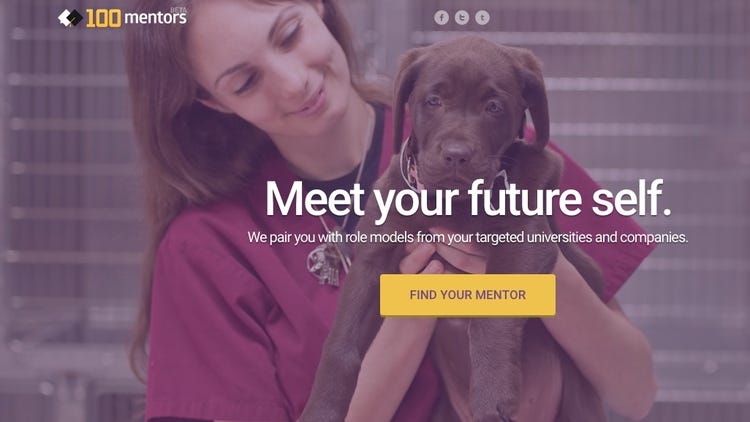Click the "We pair you with role models" tagline
Screen dimensions: 750x422
point(468,237)
